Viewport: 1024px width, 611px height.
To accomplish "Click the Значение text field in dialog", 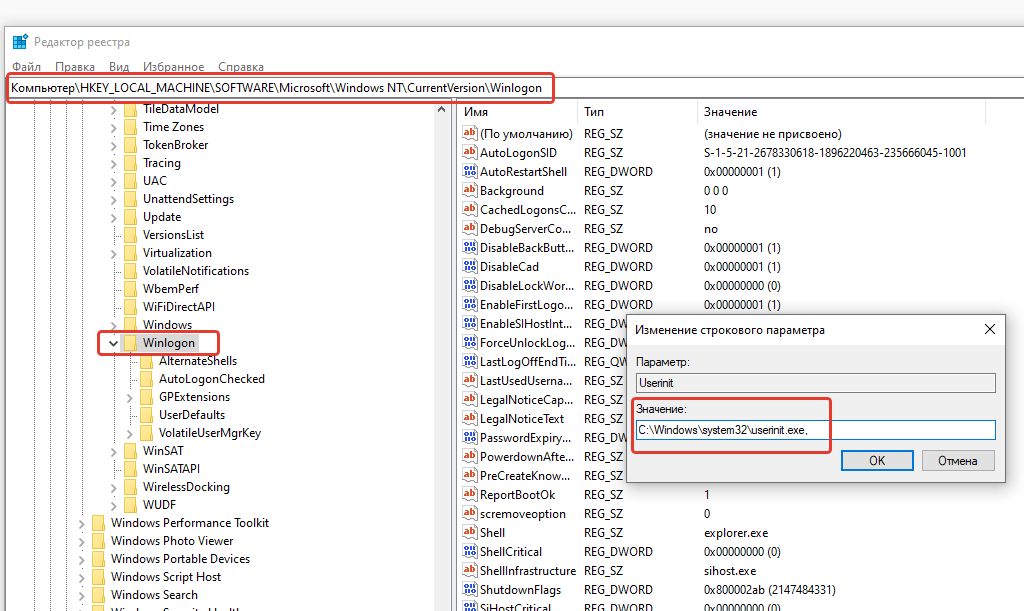I will click(x=815, y=430).
